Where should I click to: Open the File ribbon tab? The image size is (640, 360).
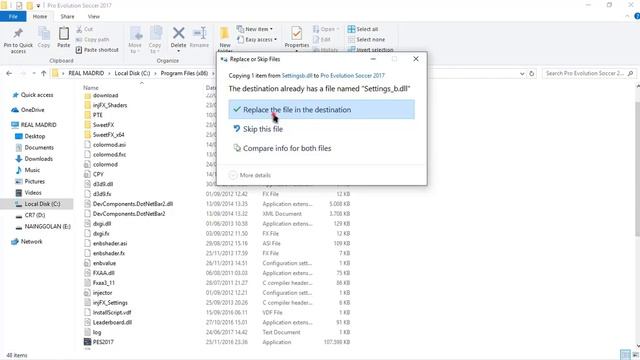(13, 16)
